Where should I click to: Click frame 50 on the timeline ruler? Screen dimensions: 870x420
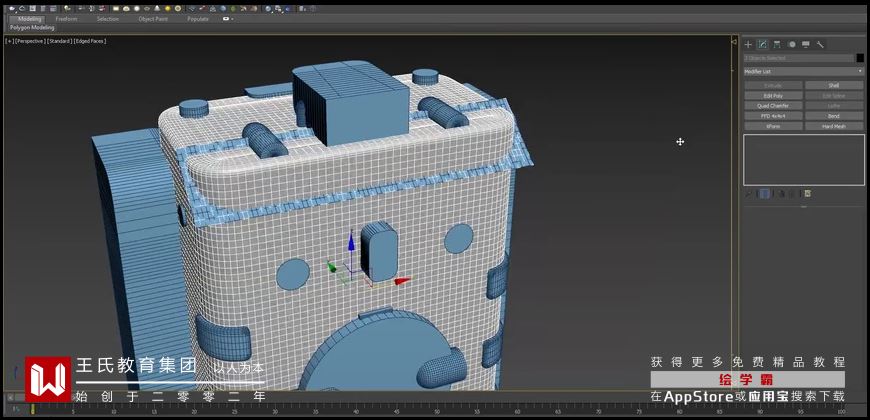click(437, 411)
